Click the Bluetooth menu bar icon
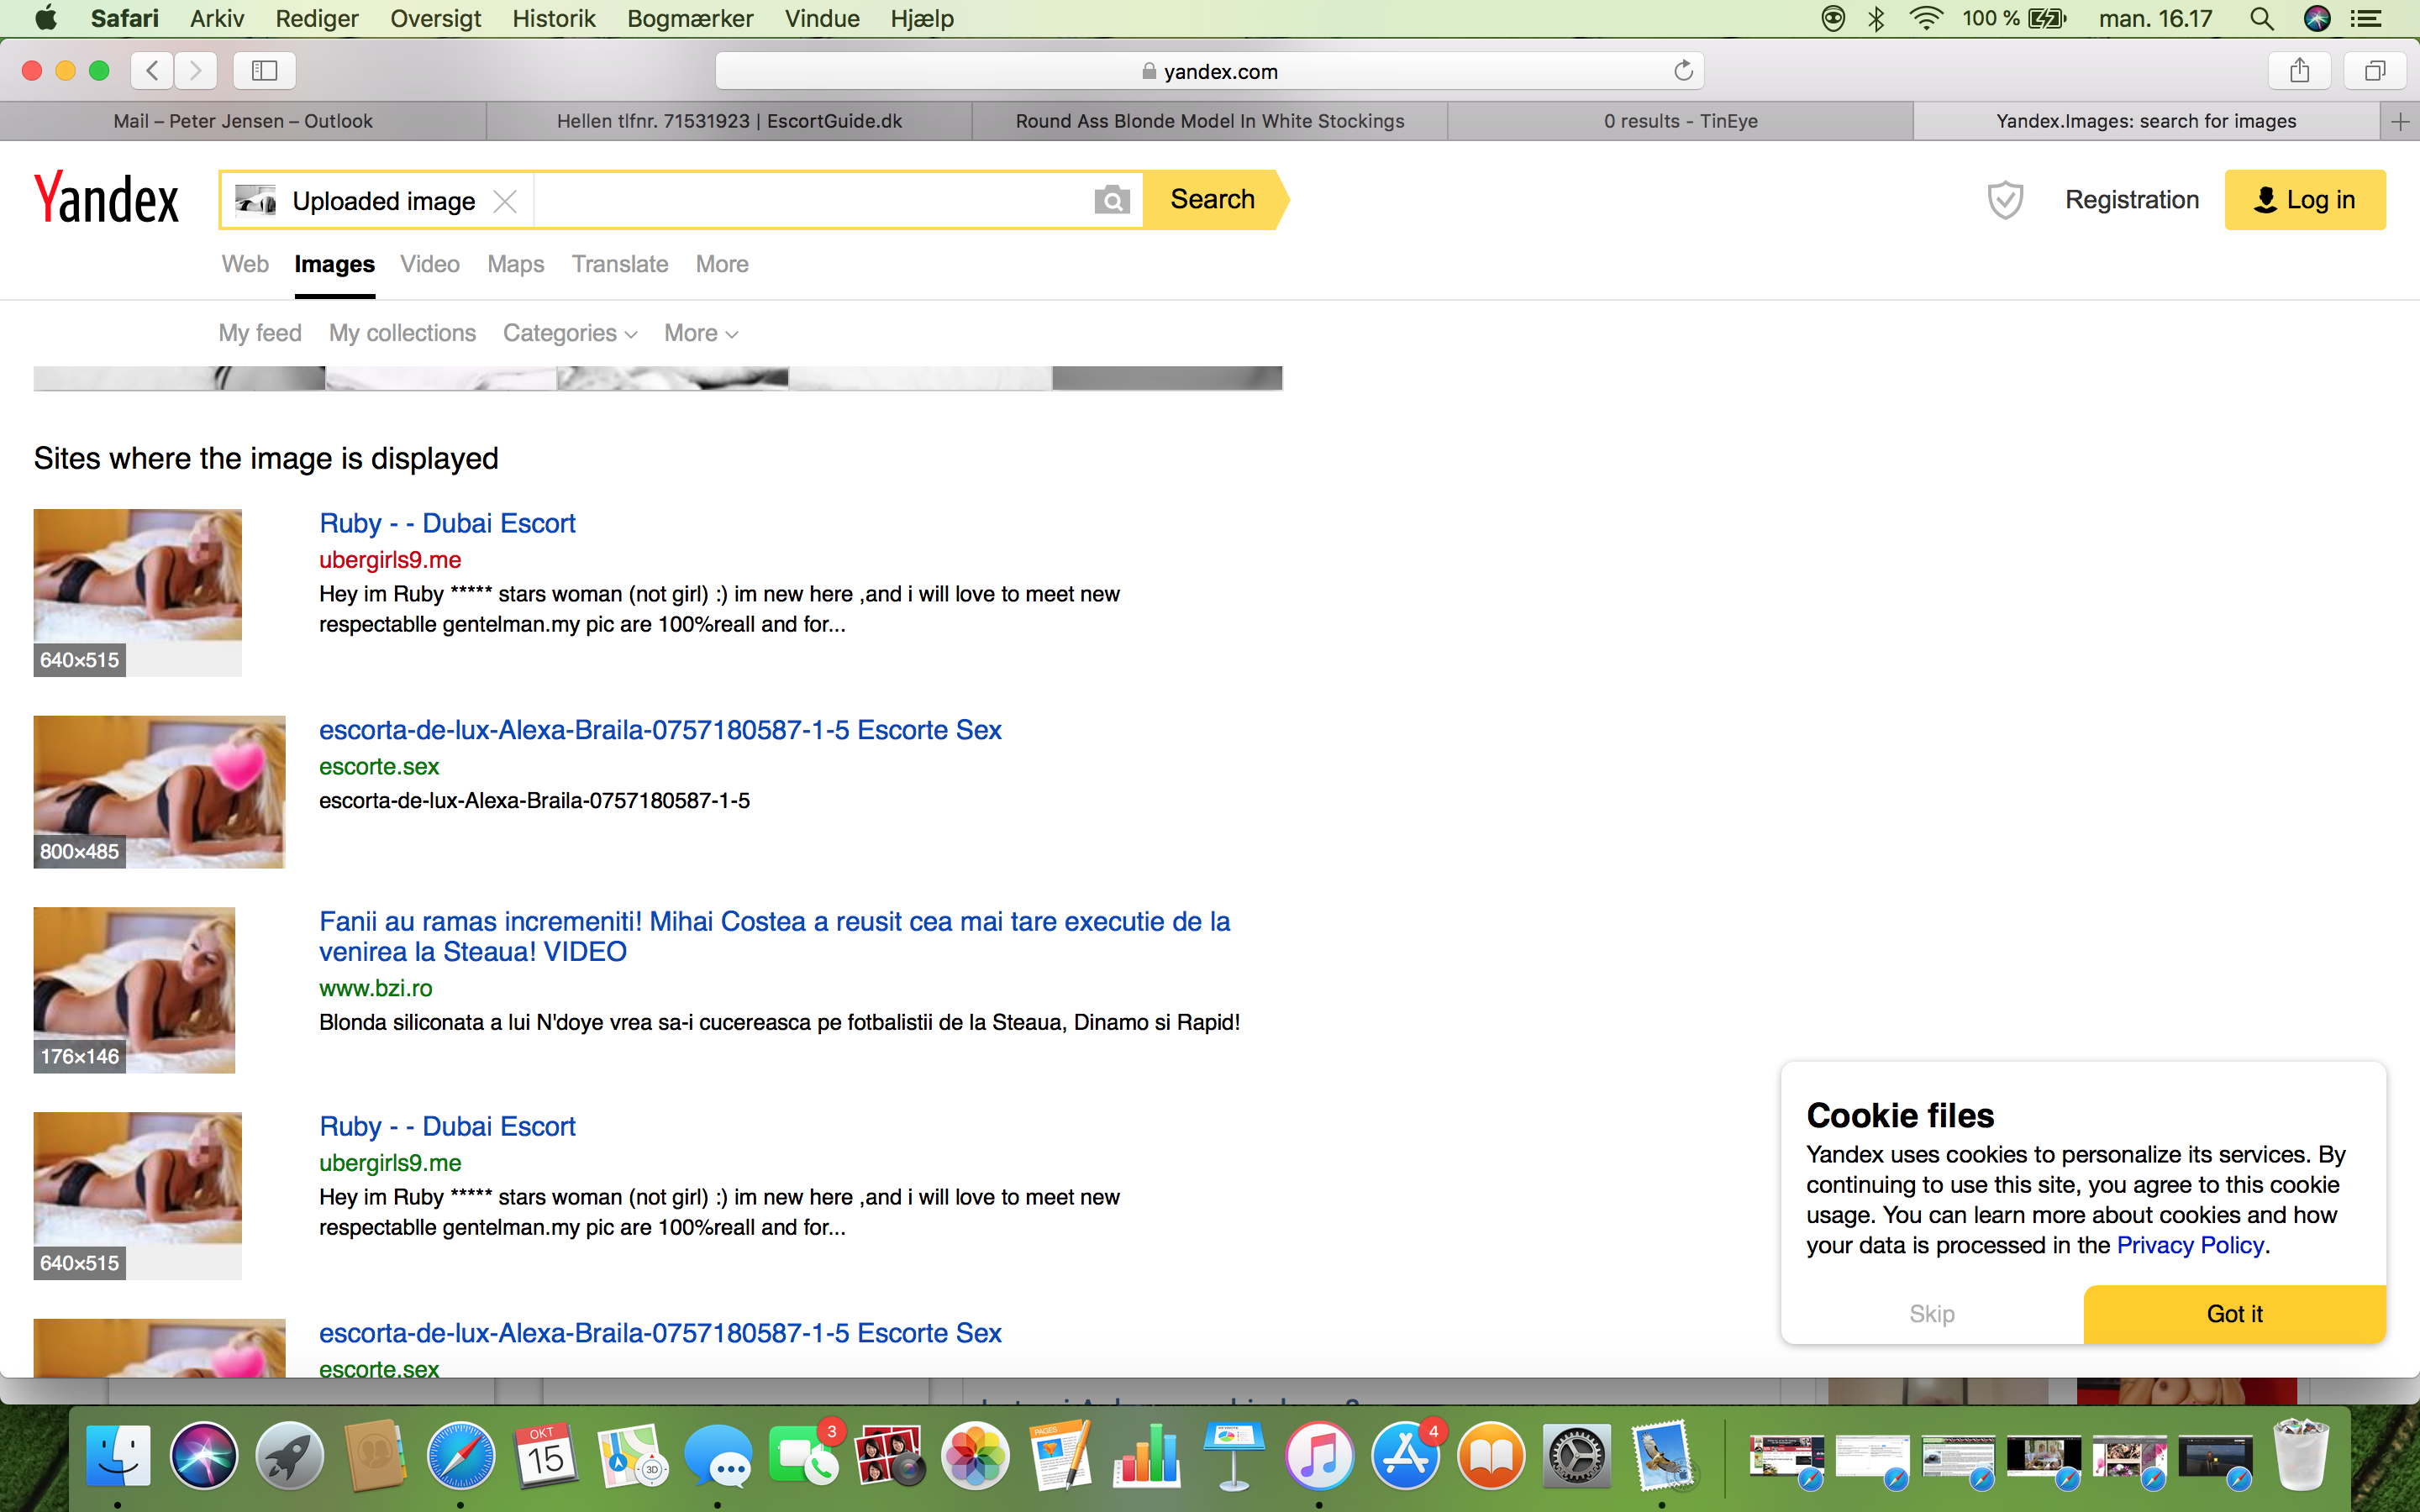Screen dimensions: 2420x1512 (x=1877, y=18)
